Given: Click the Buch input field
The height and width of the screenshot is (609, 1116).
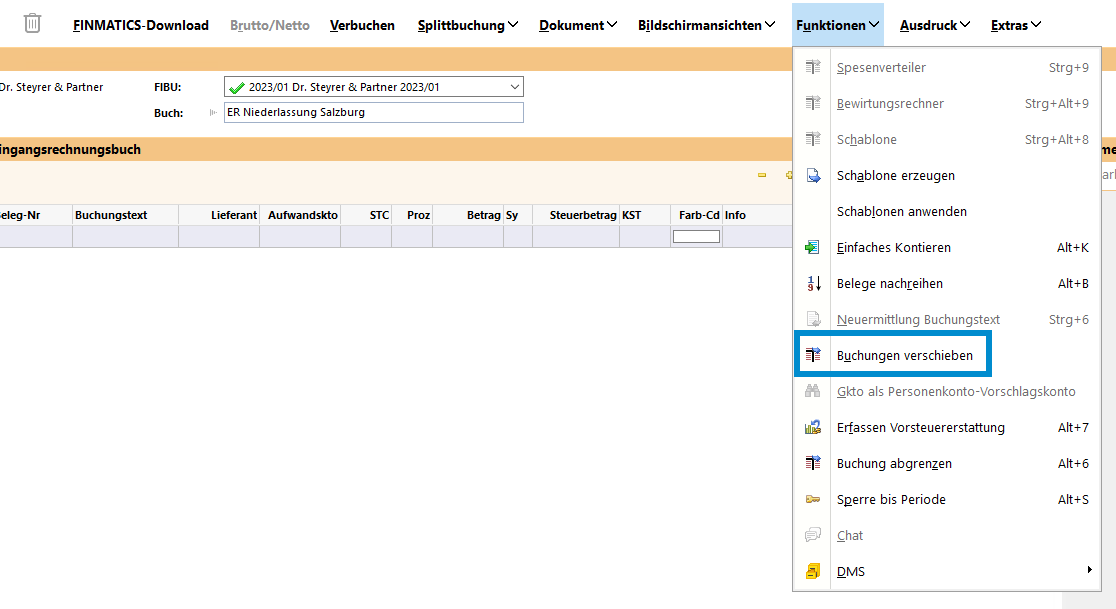Looking at the screenshot, I should click(373, 113).
